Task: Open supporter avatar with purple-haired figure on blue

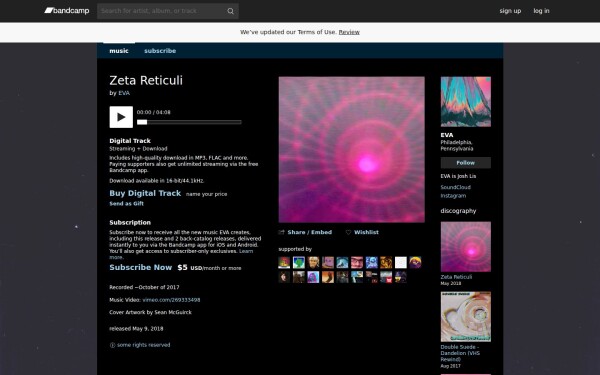Action: tap(313, 277)
